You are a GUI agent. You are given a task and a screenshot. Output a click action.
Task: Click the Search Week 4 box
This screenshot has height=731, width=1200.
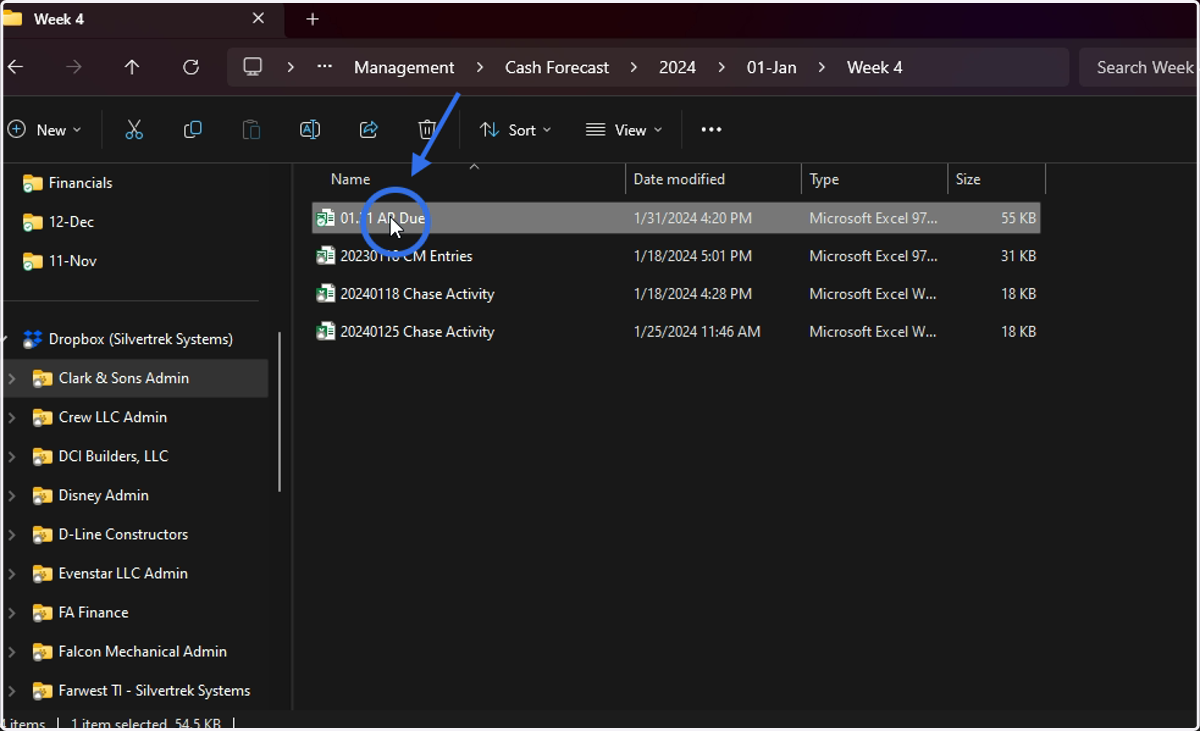click(1139, 67)
